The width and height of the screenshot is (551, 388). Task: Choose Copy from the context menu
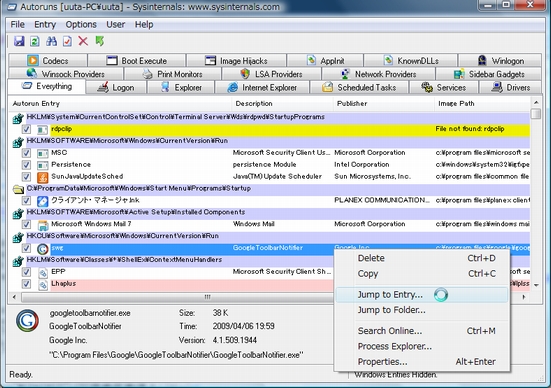coord(422,274)
